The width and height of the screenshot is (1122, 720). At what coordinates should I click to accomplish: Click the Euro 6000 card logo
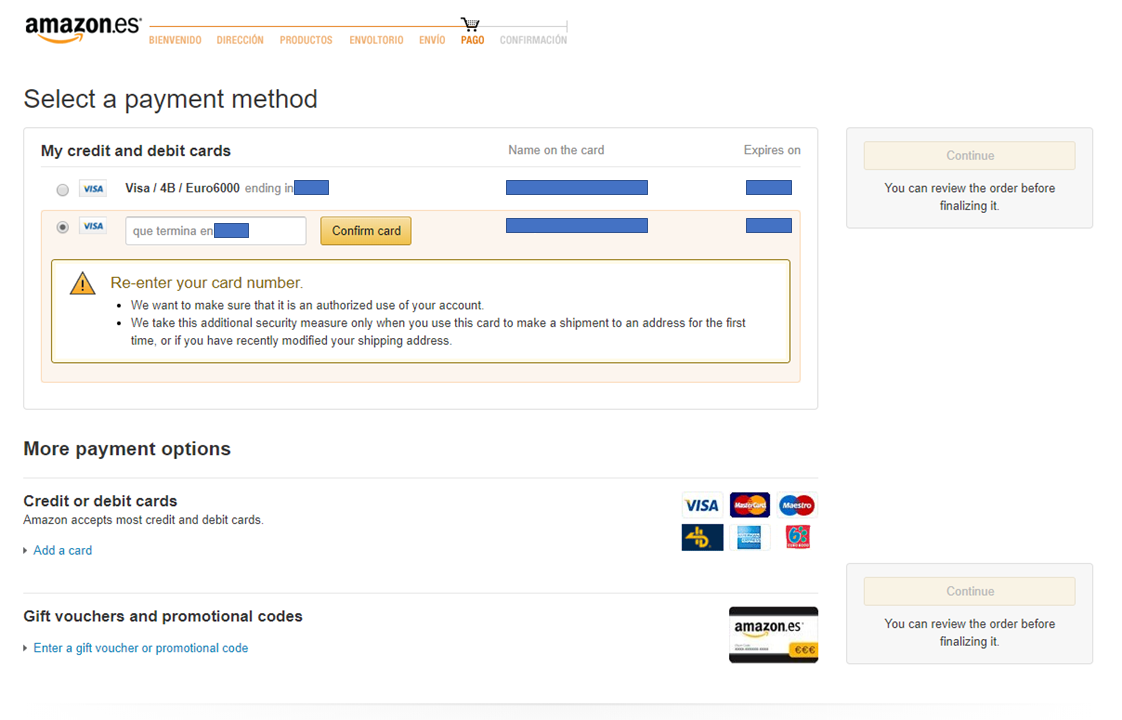pos(798,537)
